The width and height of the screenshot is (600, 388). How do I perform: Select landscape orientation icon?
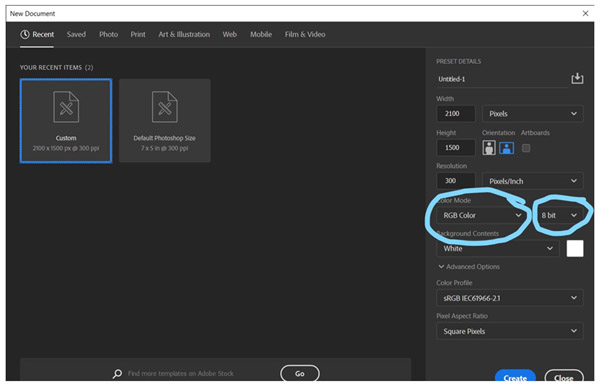pyautogui.click(x=506, y=148)
